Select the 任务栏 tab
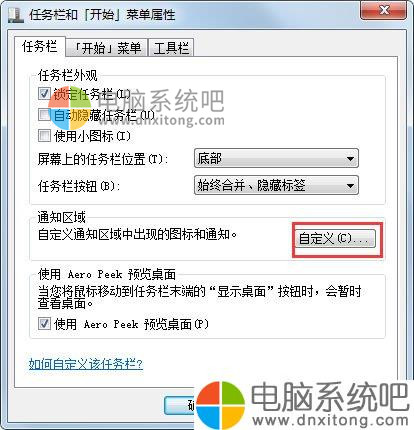The width and height of the screenshot is (414, 430). [x=39, y=46]
